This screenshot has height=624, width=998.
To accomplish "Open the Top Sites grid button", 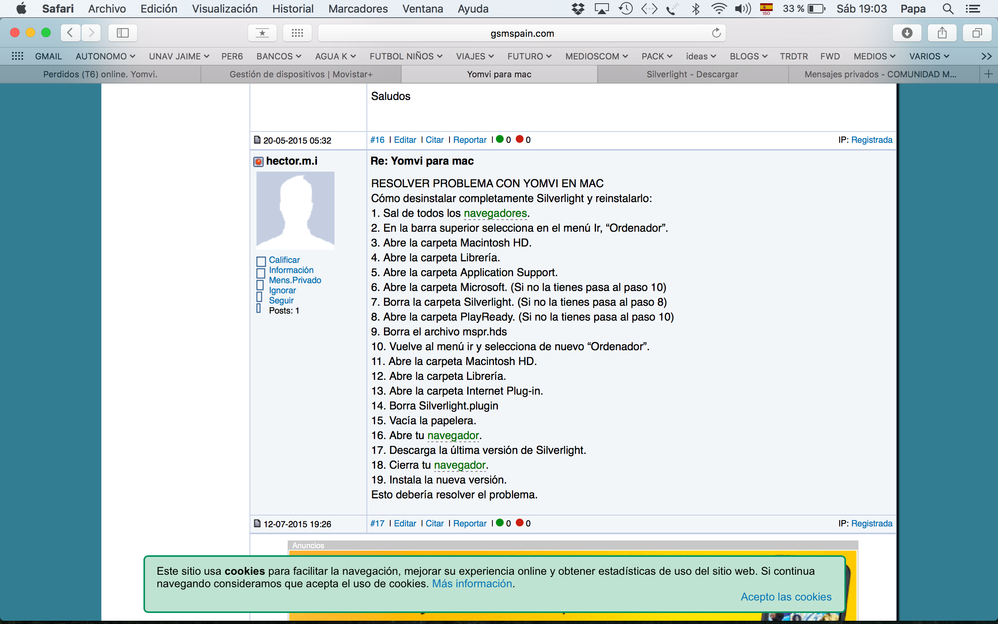I will click(298, 33).
